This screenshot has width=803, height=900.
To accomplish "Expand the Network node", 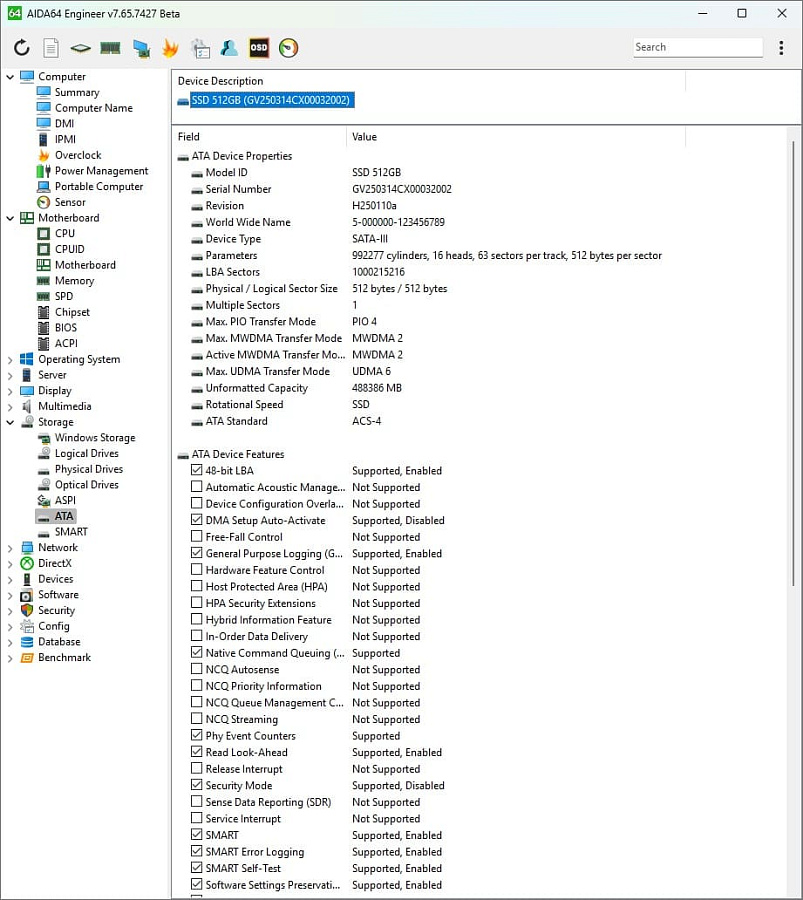I will point(10,548).
